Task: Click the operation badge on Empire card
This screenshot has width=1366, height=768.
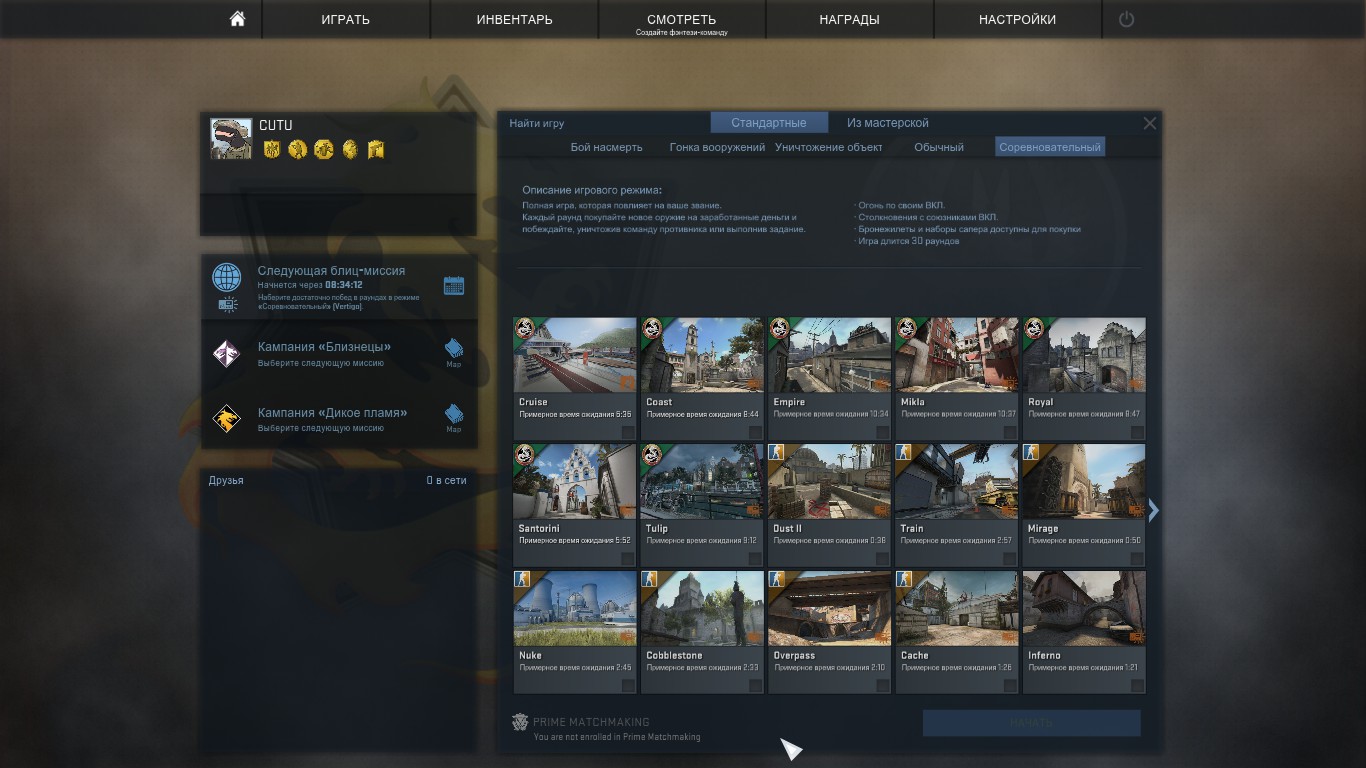Action: pyautogui.click(x=780, y=329)
